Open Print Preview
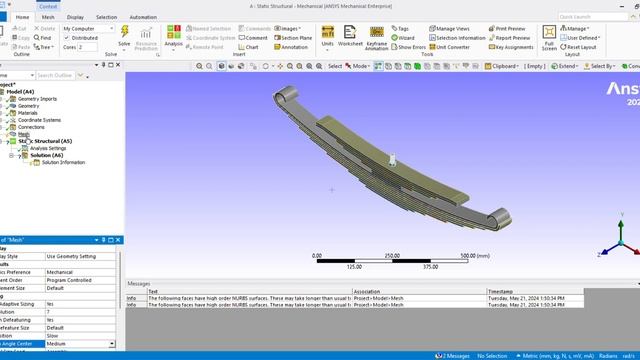Image resolution: width=640 pixels, height=360 pixels. pos(507,29)
